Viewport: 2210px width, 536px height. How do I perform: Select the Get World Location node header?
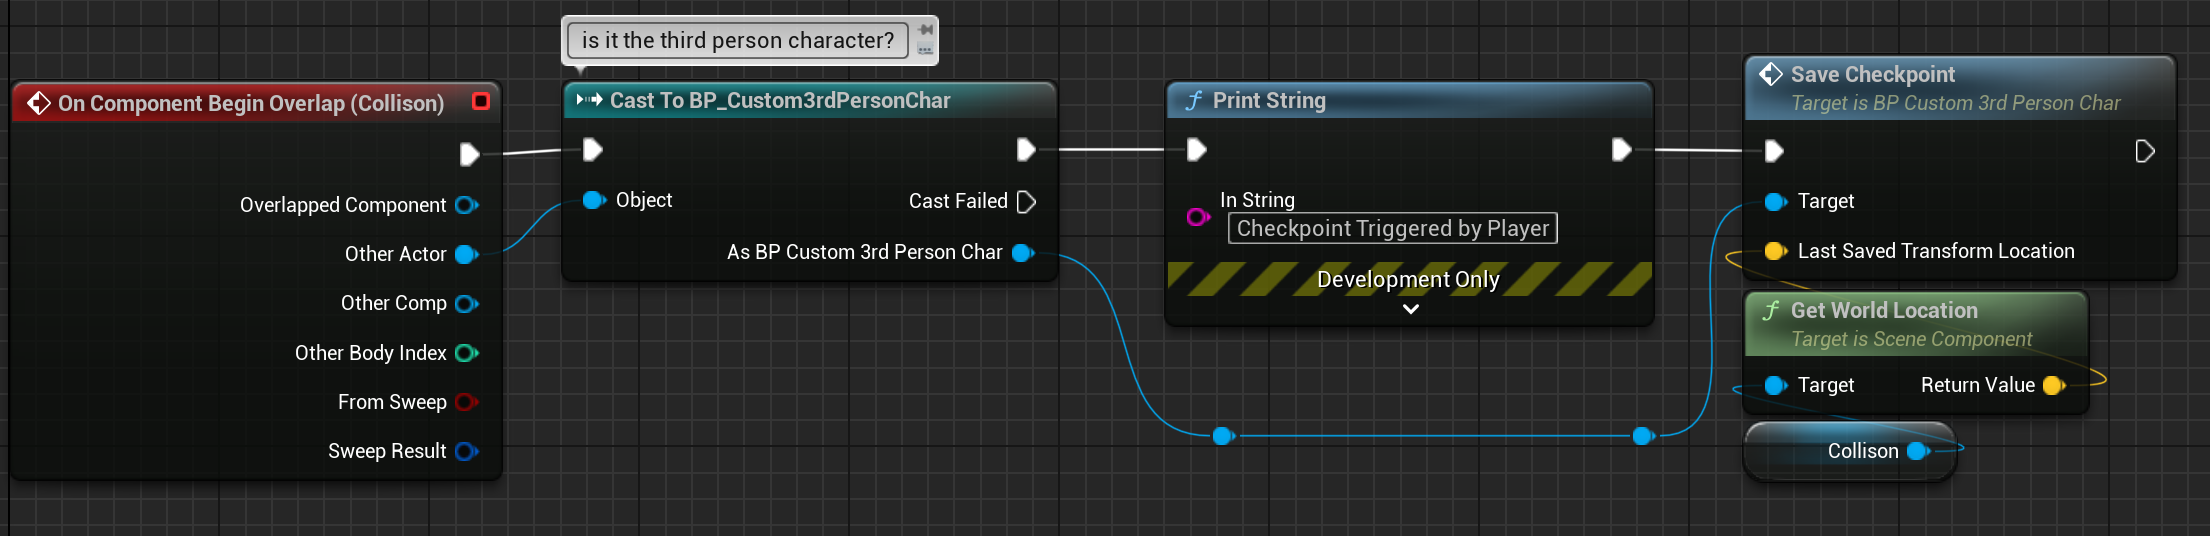coord(1916,324)
